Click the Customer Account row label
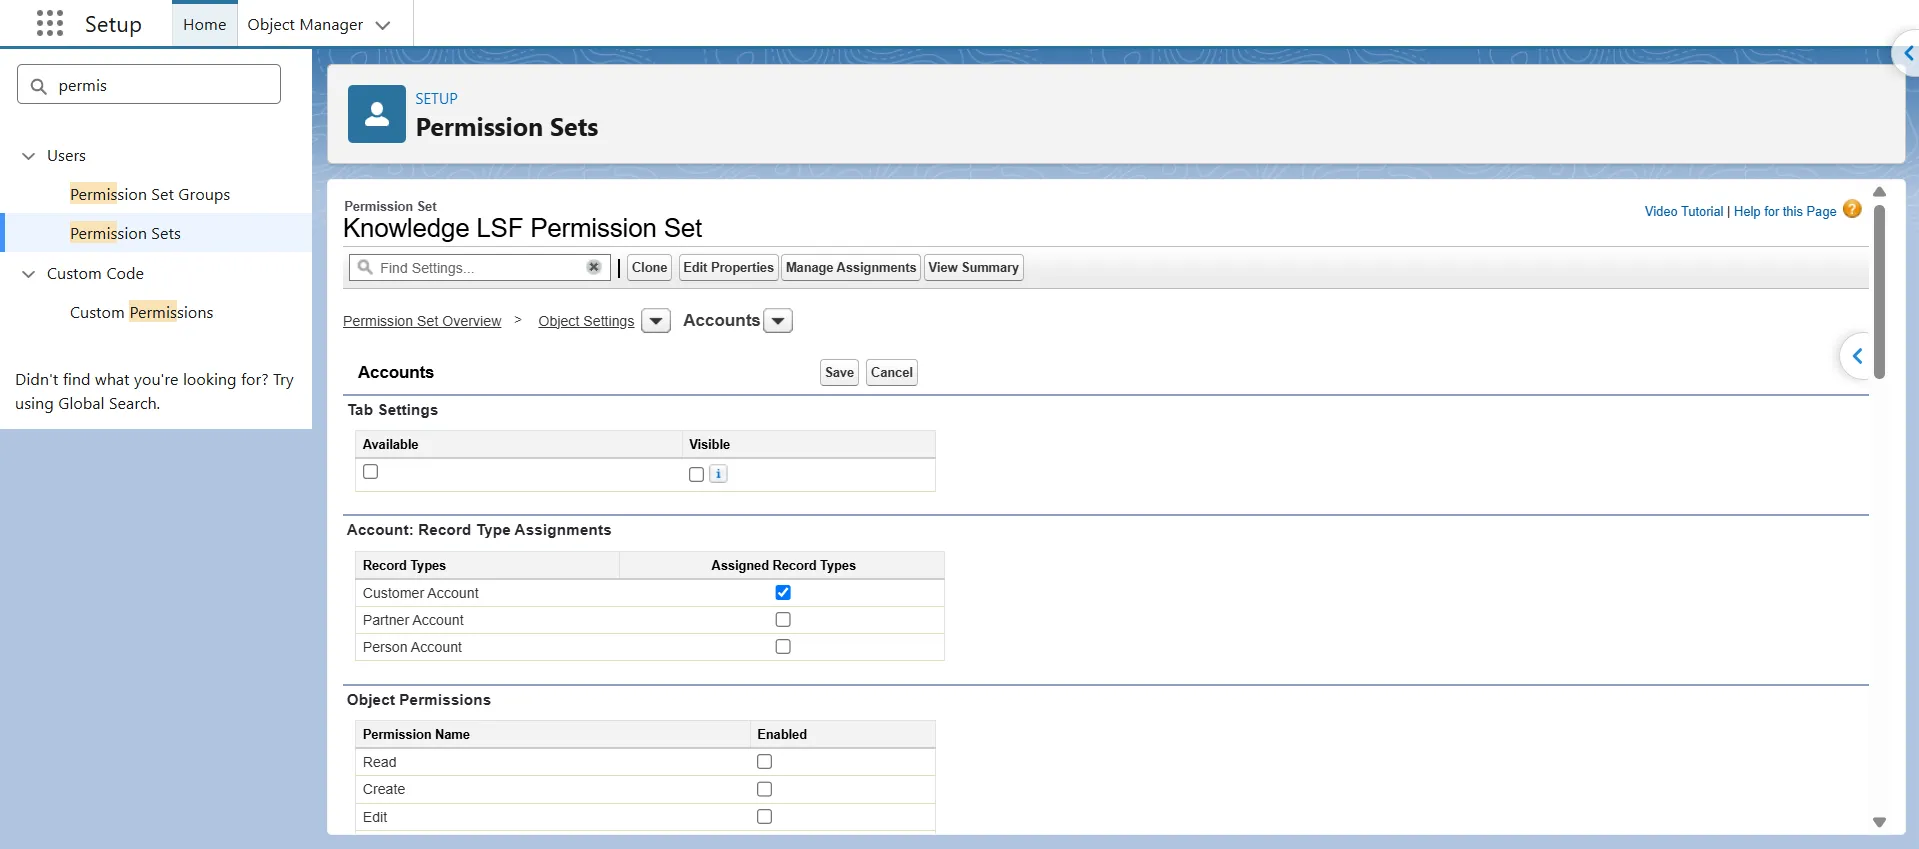This screenshot has height=849, width=1919. tap(421, 593)
